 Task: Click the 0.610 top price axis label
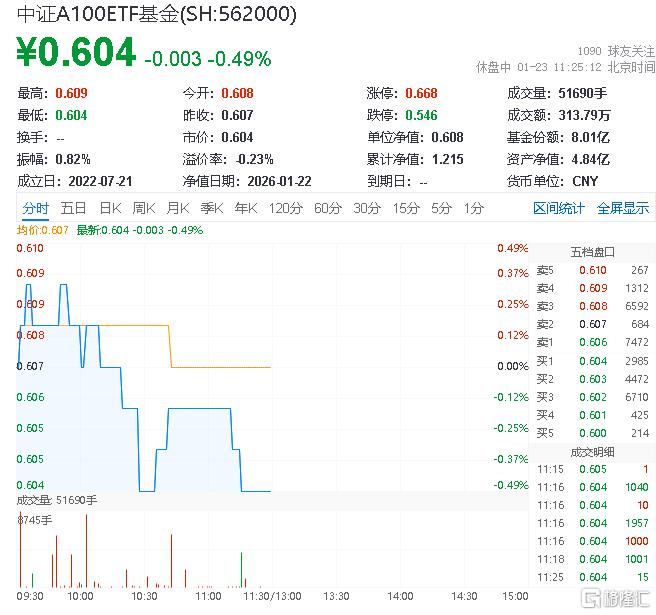coord(30,249)
